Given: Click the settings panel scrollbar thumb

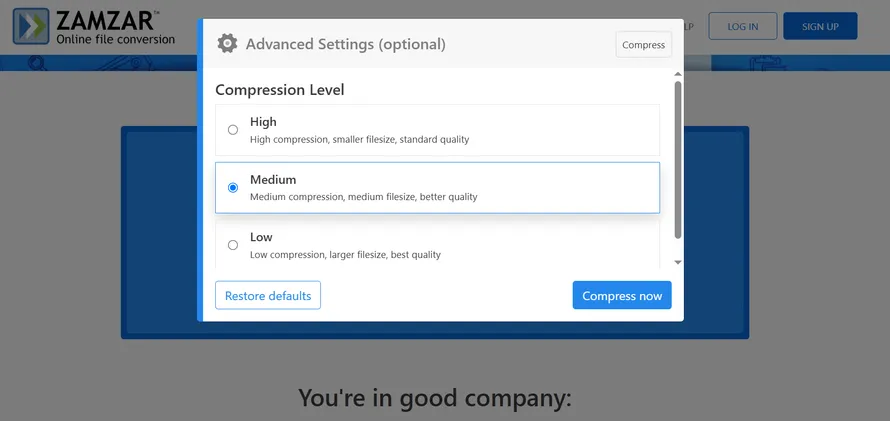Looking at the screenshot, I should [x=678, y=160].
